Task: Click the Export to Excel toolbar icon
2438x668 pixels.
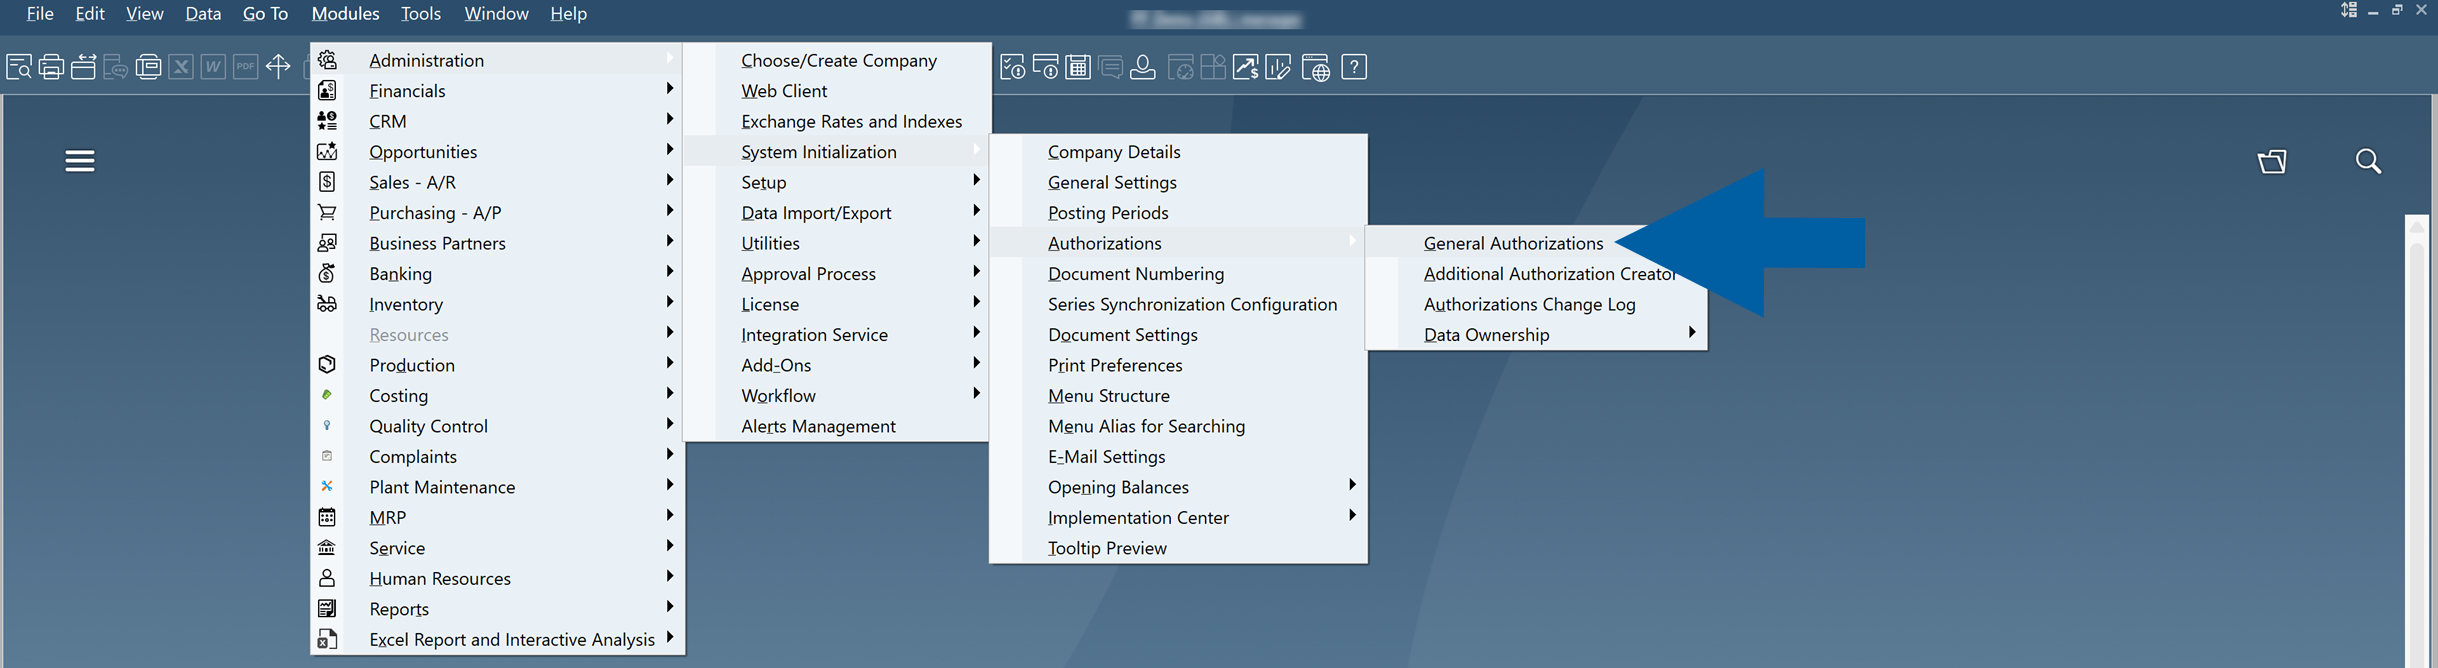Action: click(181, 67)
